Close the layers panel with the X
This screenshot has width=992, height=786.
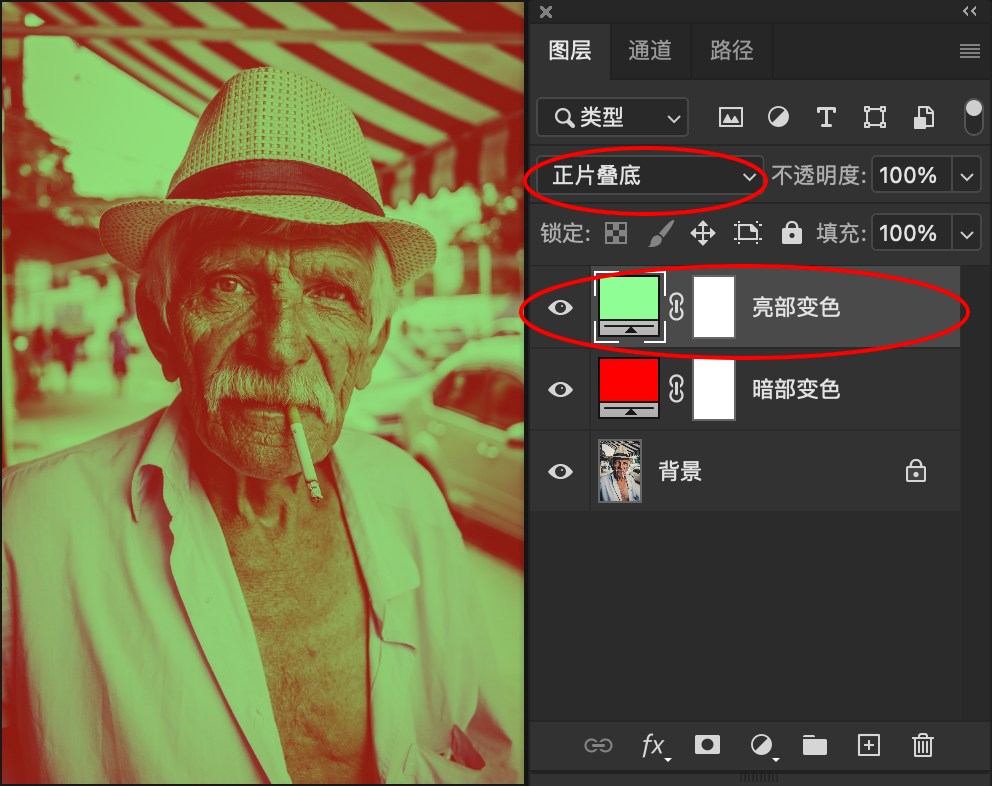click(546, 11)
